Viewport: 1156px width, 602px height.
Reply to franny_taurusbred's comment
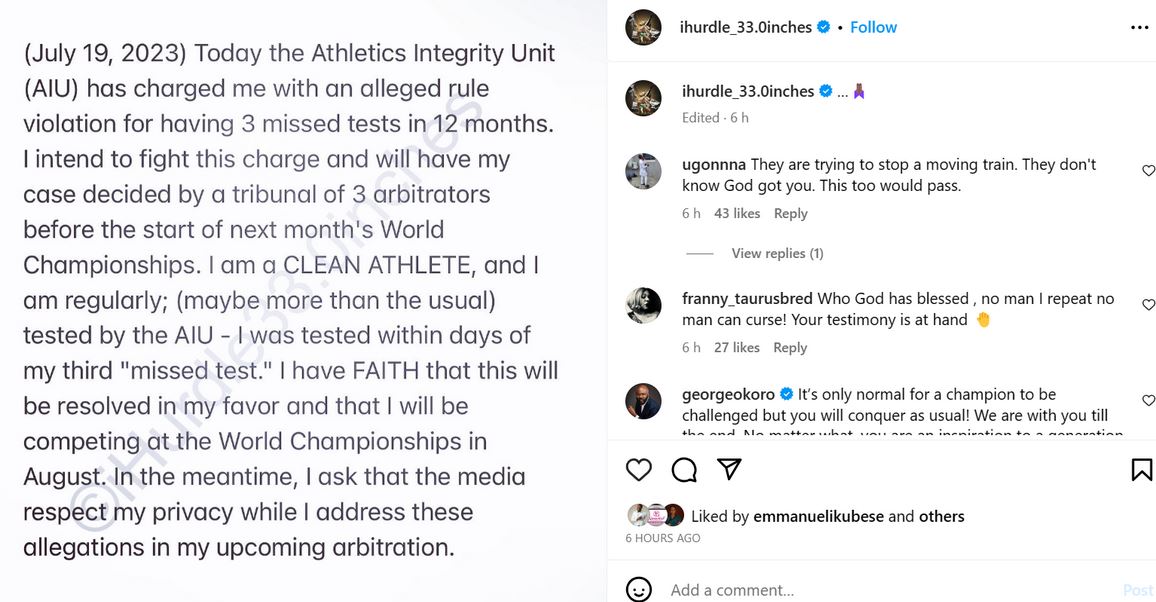pos(790,347)
